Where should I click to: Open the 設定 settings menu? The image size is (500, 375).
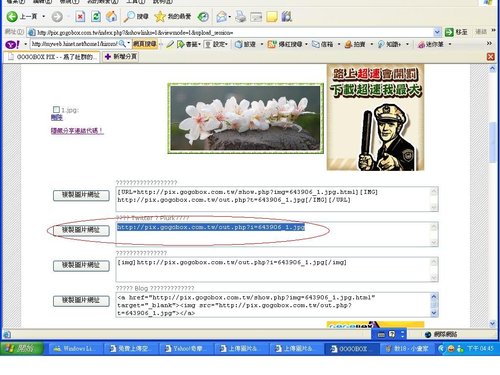coord(216,44)
